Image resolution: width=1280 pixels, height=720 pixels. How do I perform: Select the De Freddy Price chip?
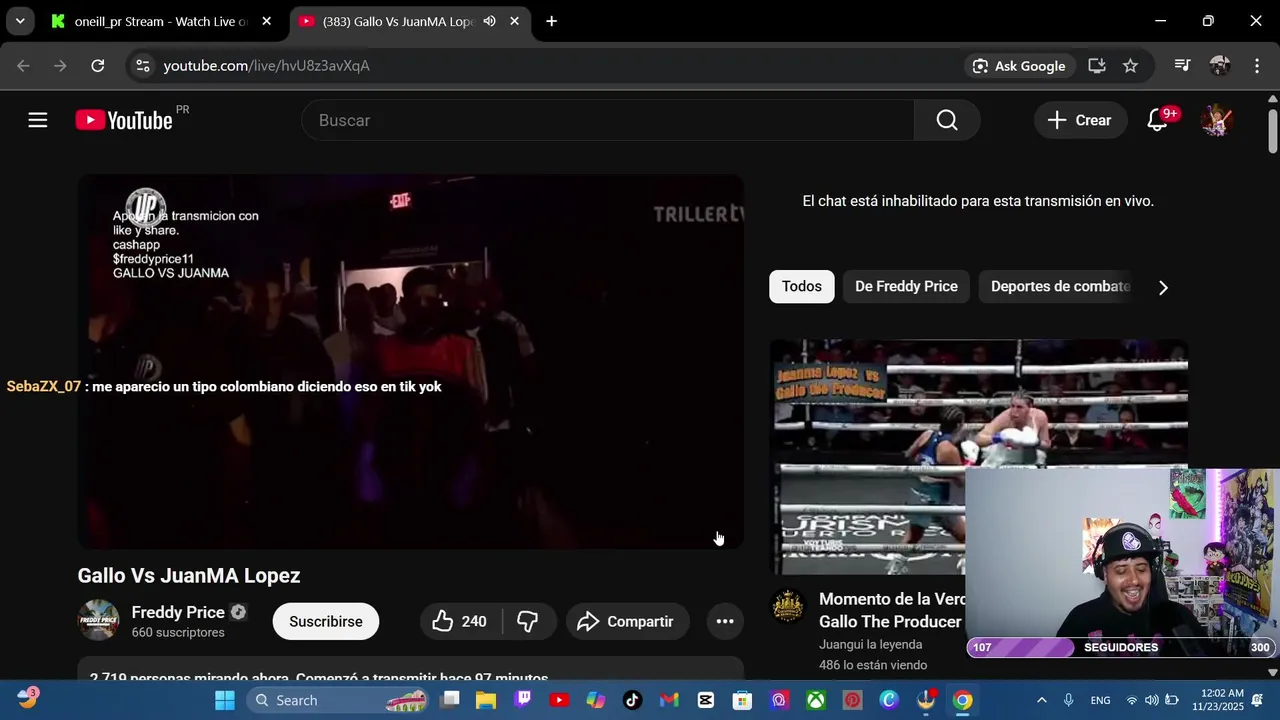[x=906, y=286]
